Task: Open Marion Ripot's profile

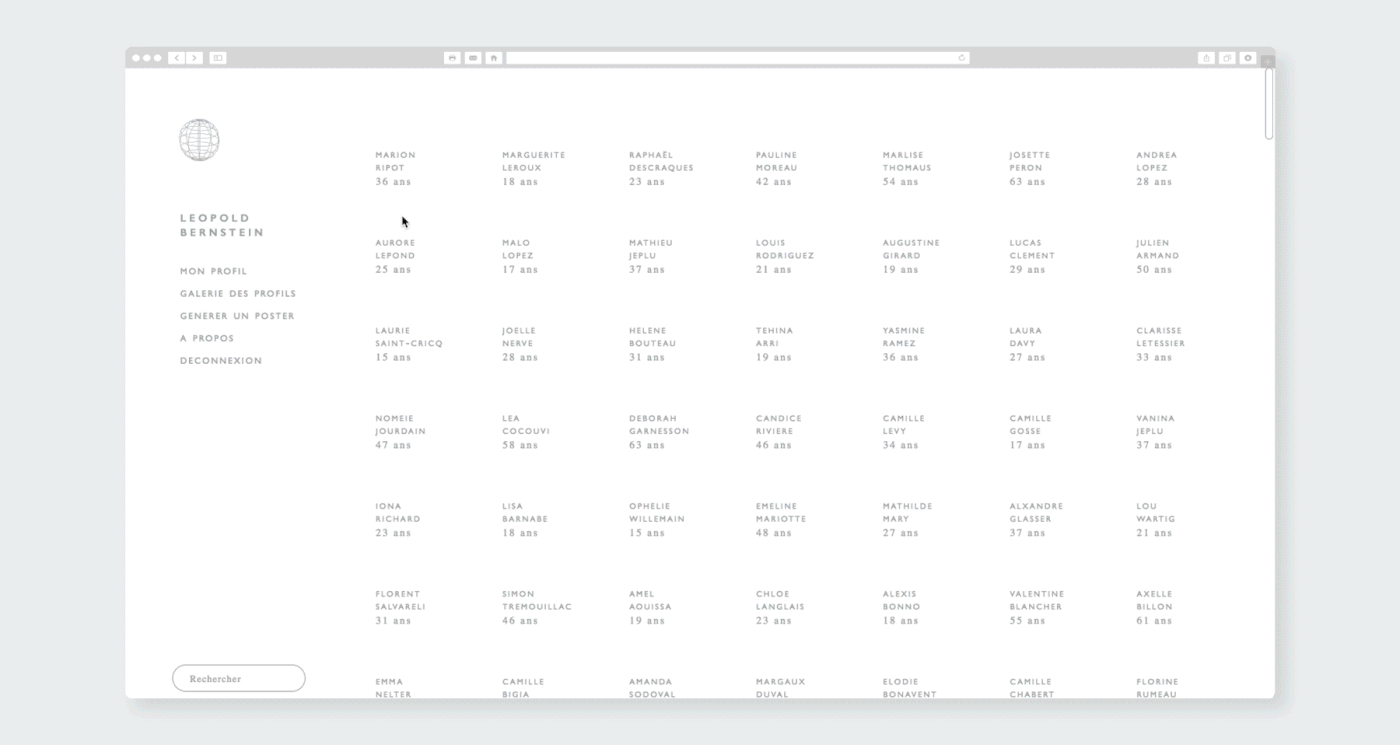Action: click(x=395, y=168)
